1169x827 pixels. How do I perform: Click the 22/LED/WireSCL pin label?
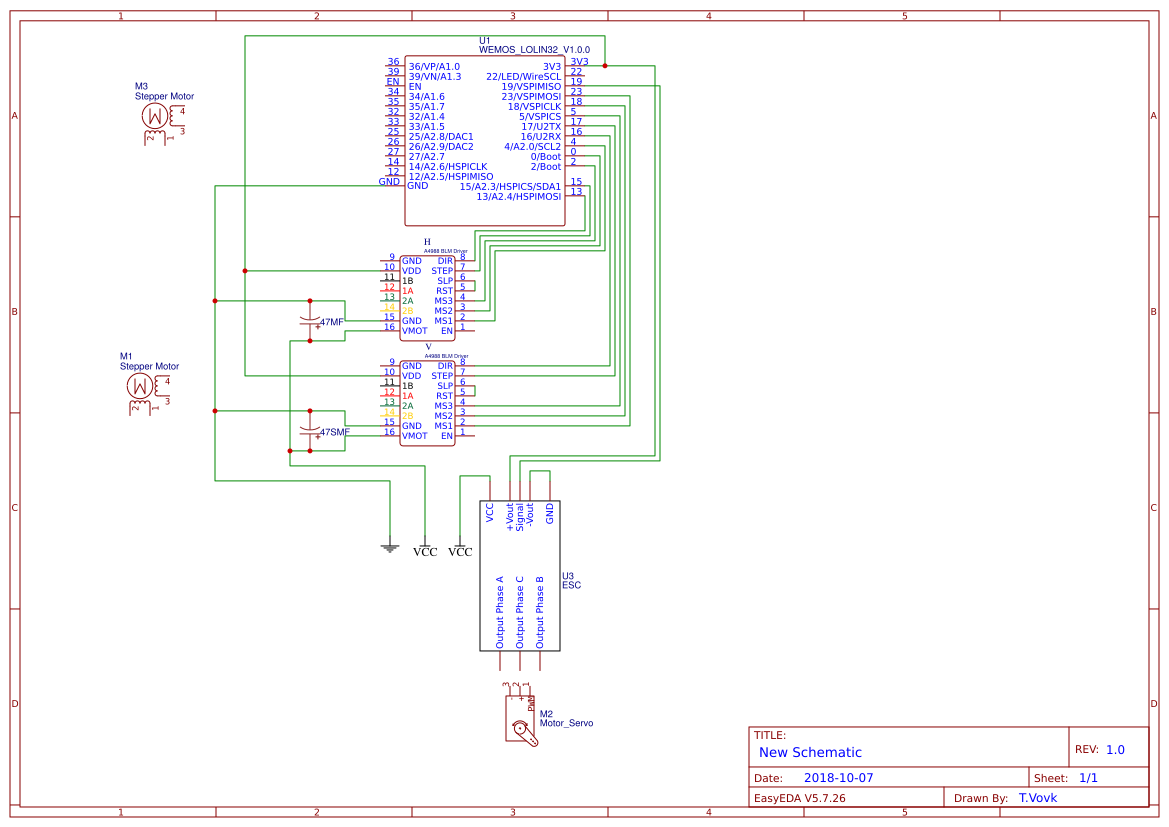[x=523, y=77]
